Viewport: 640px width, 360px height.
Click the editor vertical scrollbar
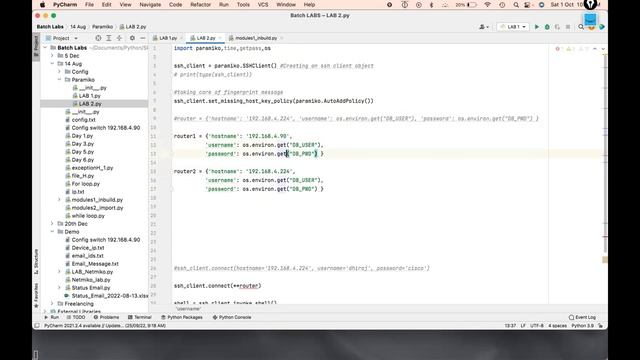[605, 153]
